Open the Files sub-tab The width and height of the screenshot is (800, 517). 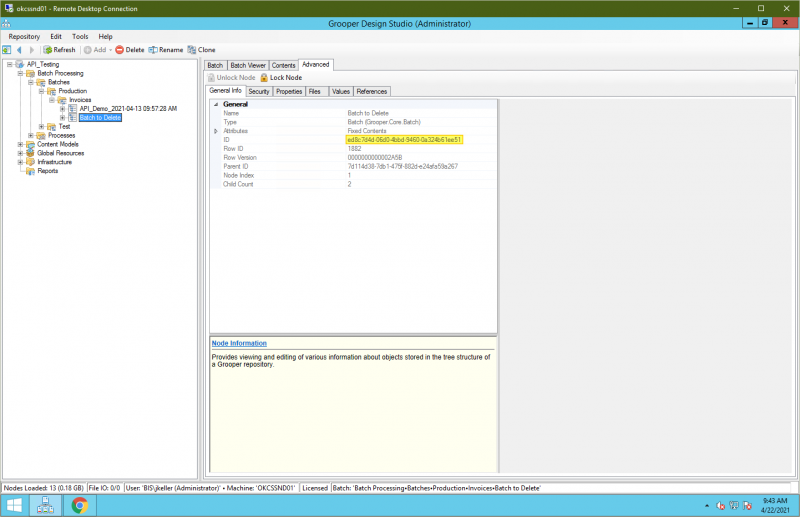point(315,91)
